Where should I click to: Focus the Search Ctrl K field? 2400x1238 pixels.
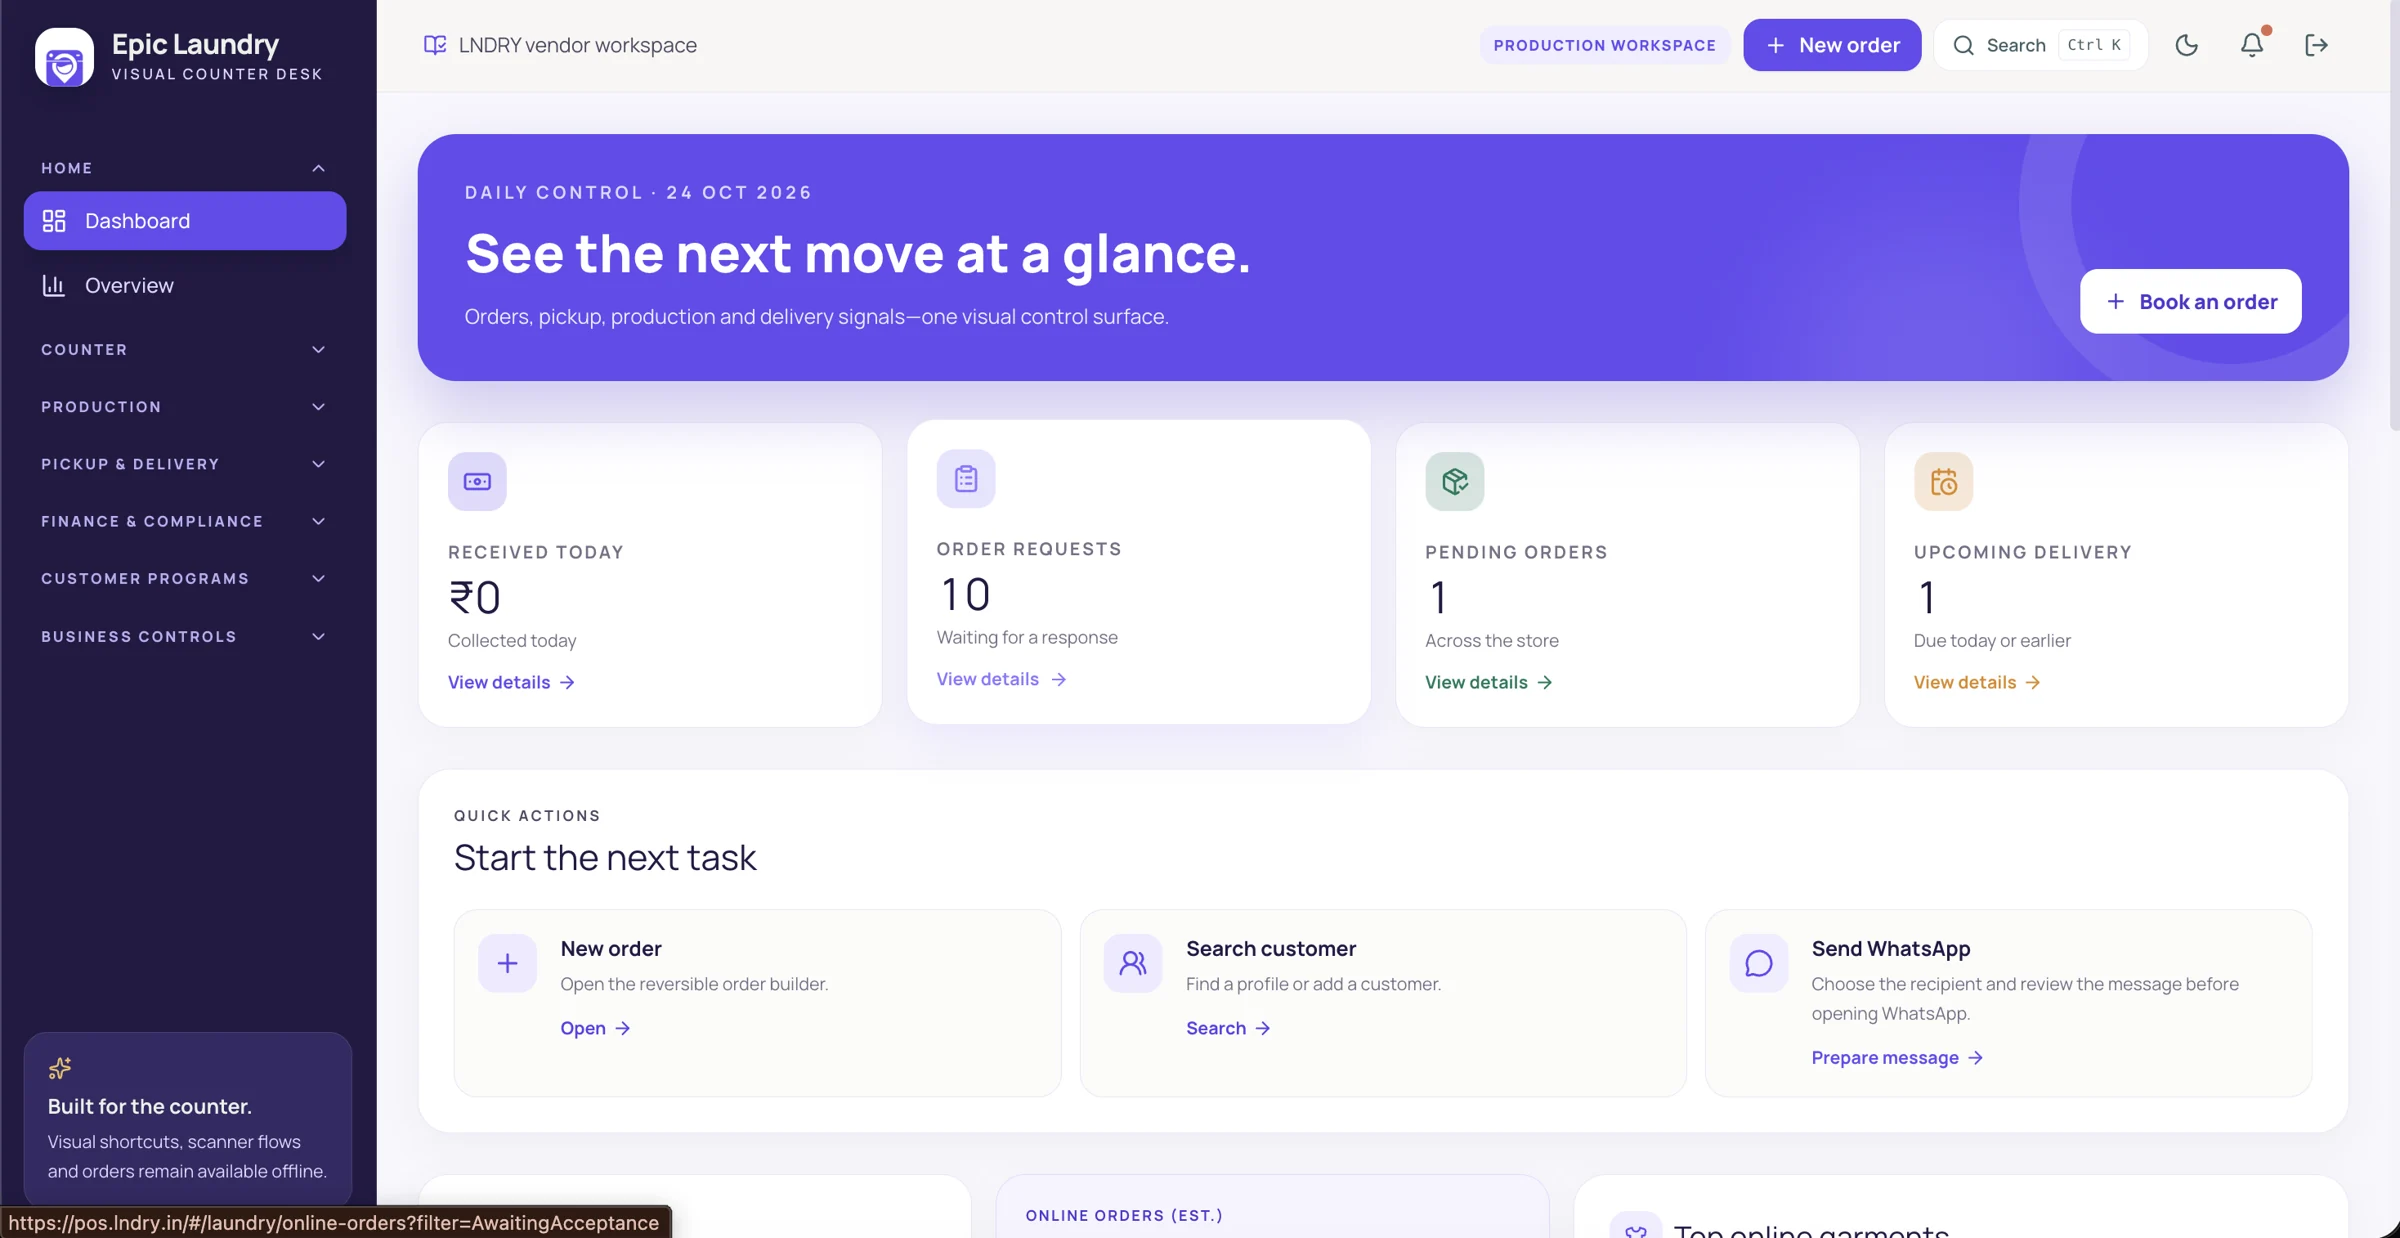coord(2040,45)
